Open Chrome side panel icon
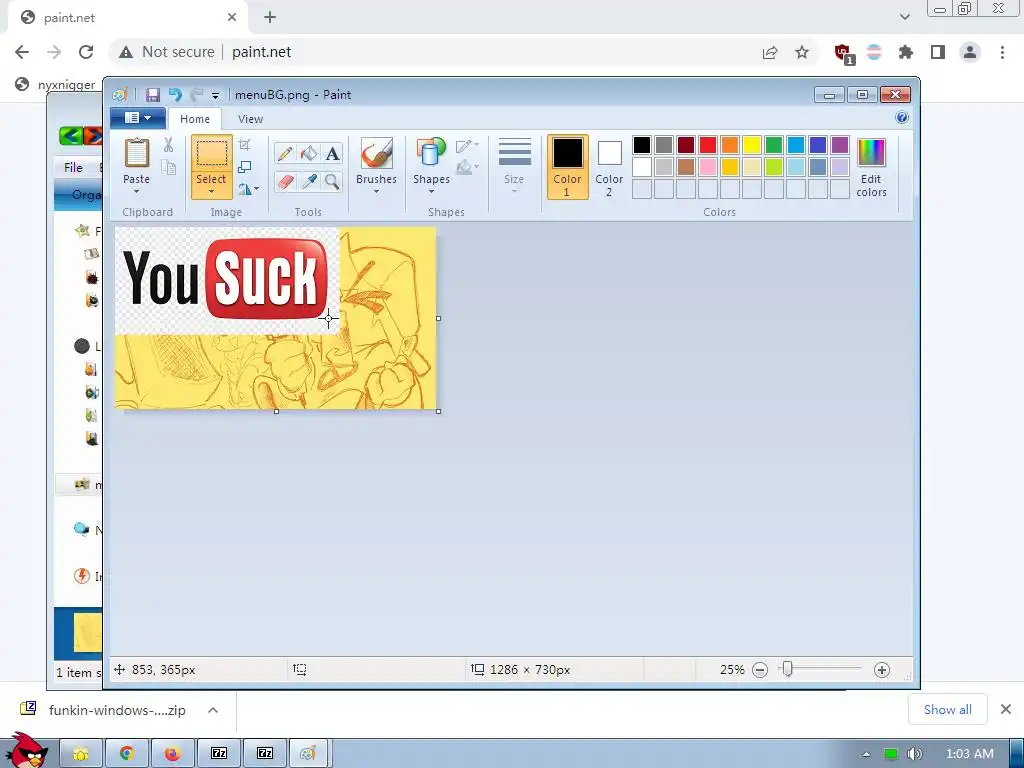The image size is (1024, 768). coord(938,52)
